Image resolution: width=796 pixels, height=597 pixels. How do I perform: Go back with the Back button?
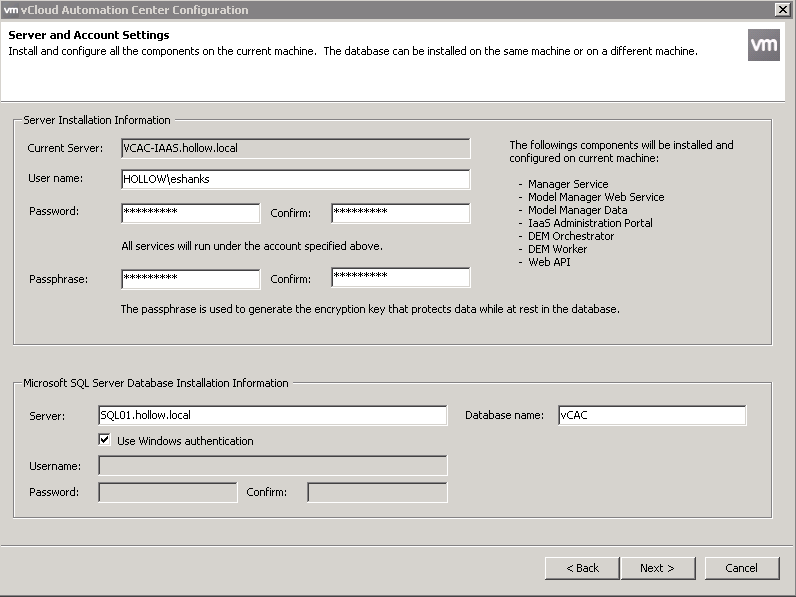tap(582, 568)
